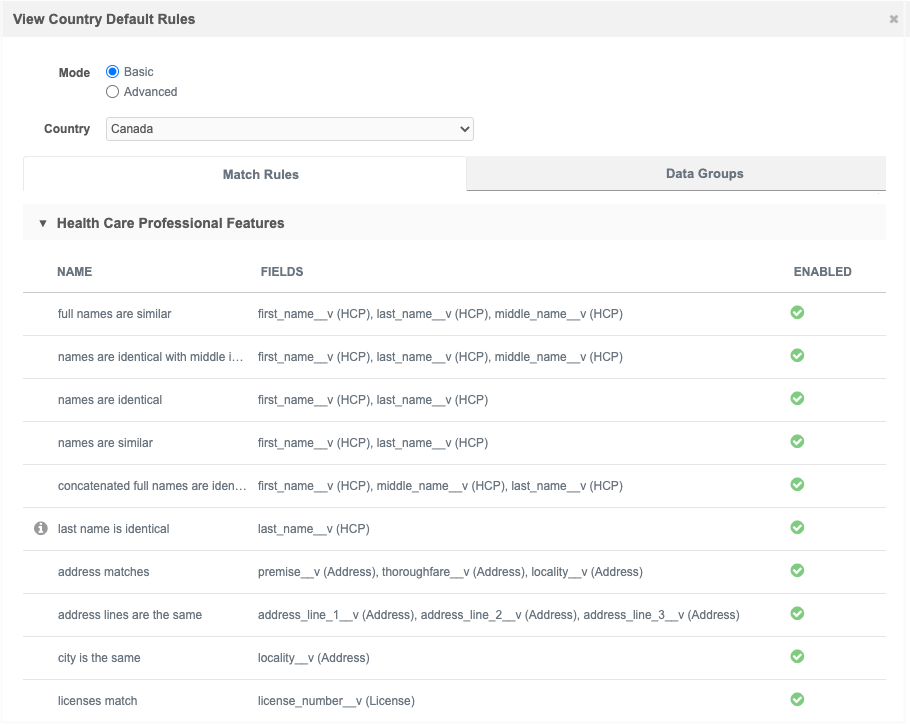Click the licenses match rule name
The width and height of the screenshot is (910, 725).
point(98,701)
